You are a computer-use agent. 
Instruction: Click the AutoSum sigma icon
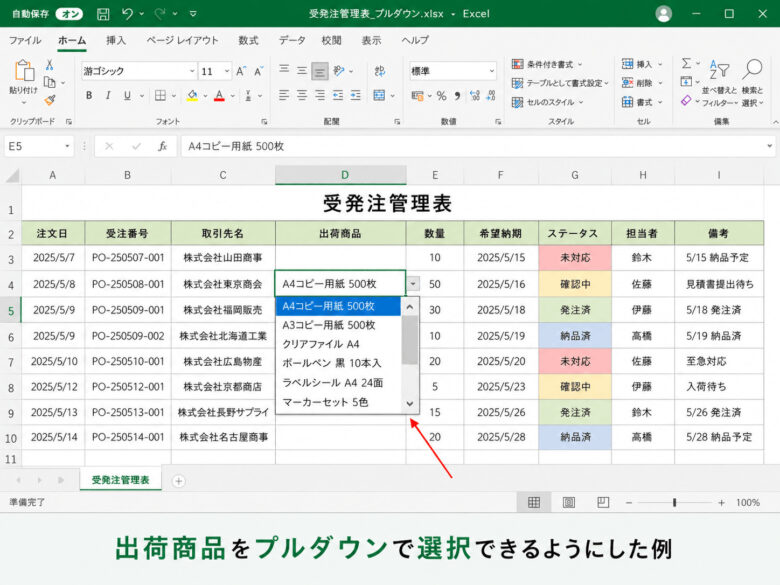pos(686,63)
